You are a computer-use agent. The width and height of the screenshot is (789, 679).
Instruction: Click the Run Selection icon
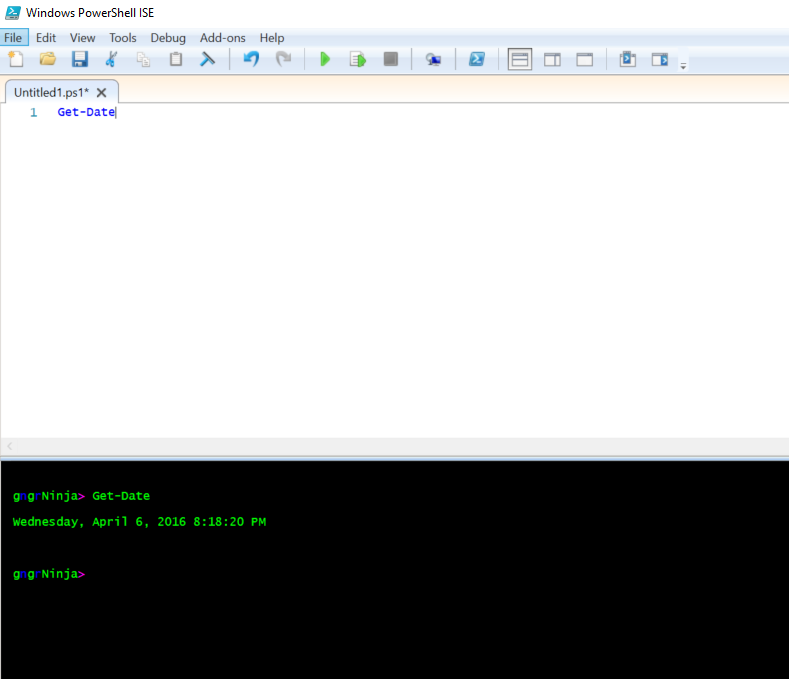click(x=357, y=60)
